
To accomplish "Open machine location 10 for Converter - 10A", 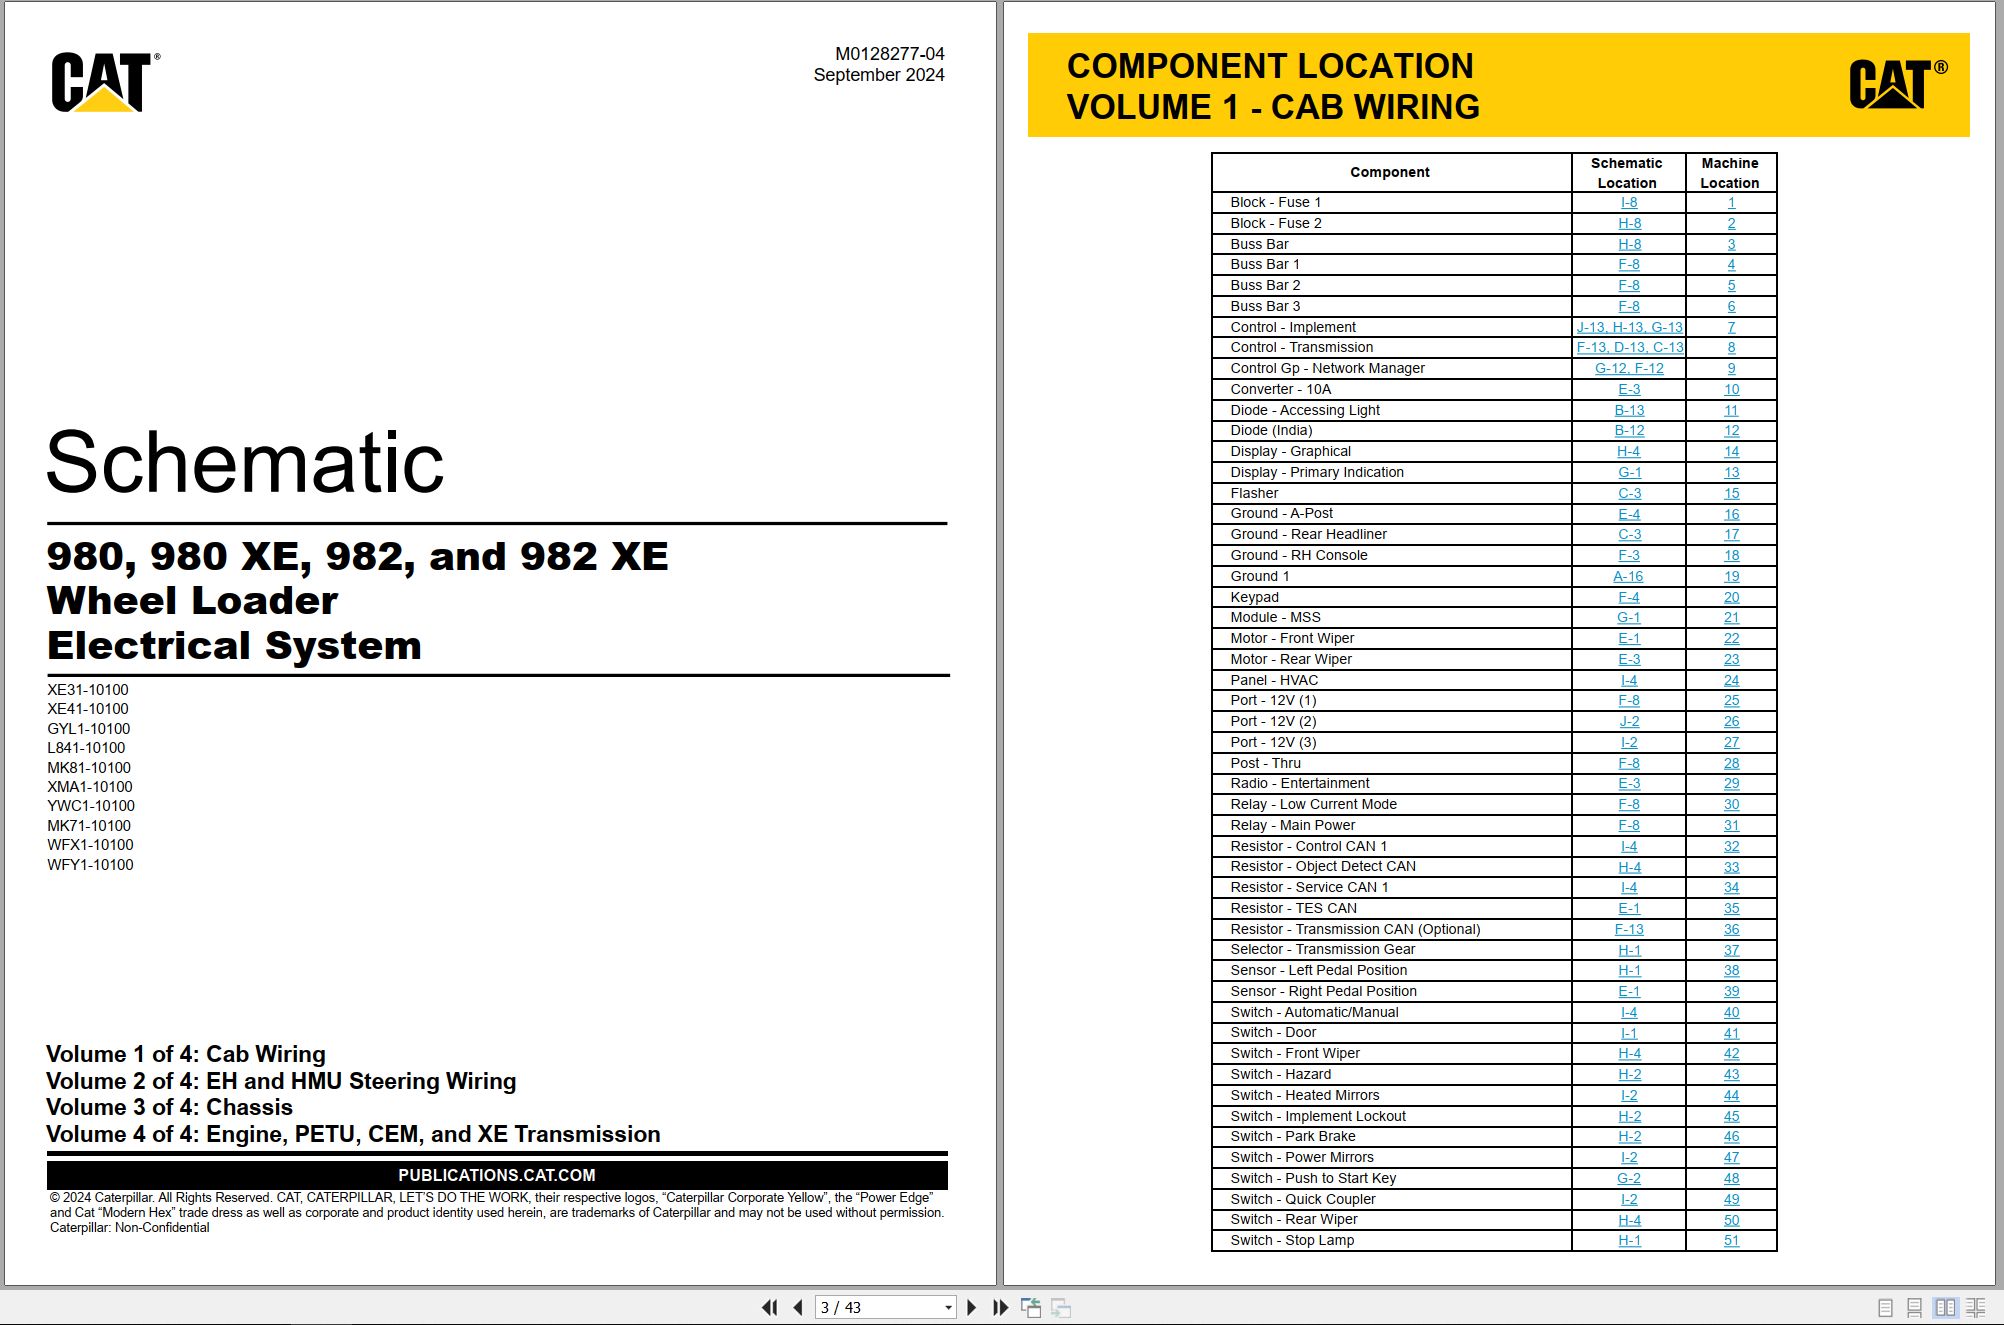I will click(x=1731, y=389).
